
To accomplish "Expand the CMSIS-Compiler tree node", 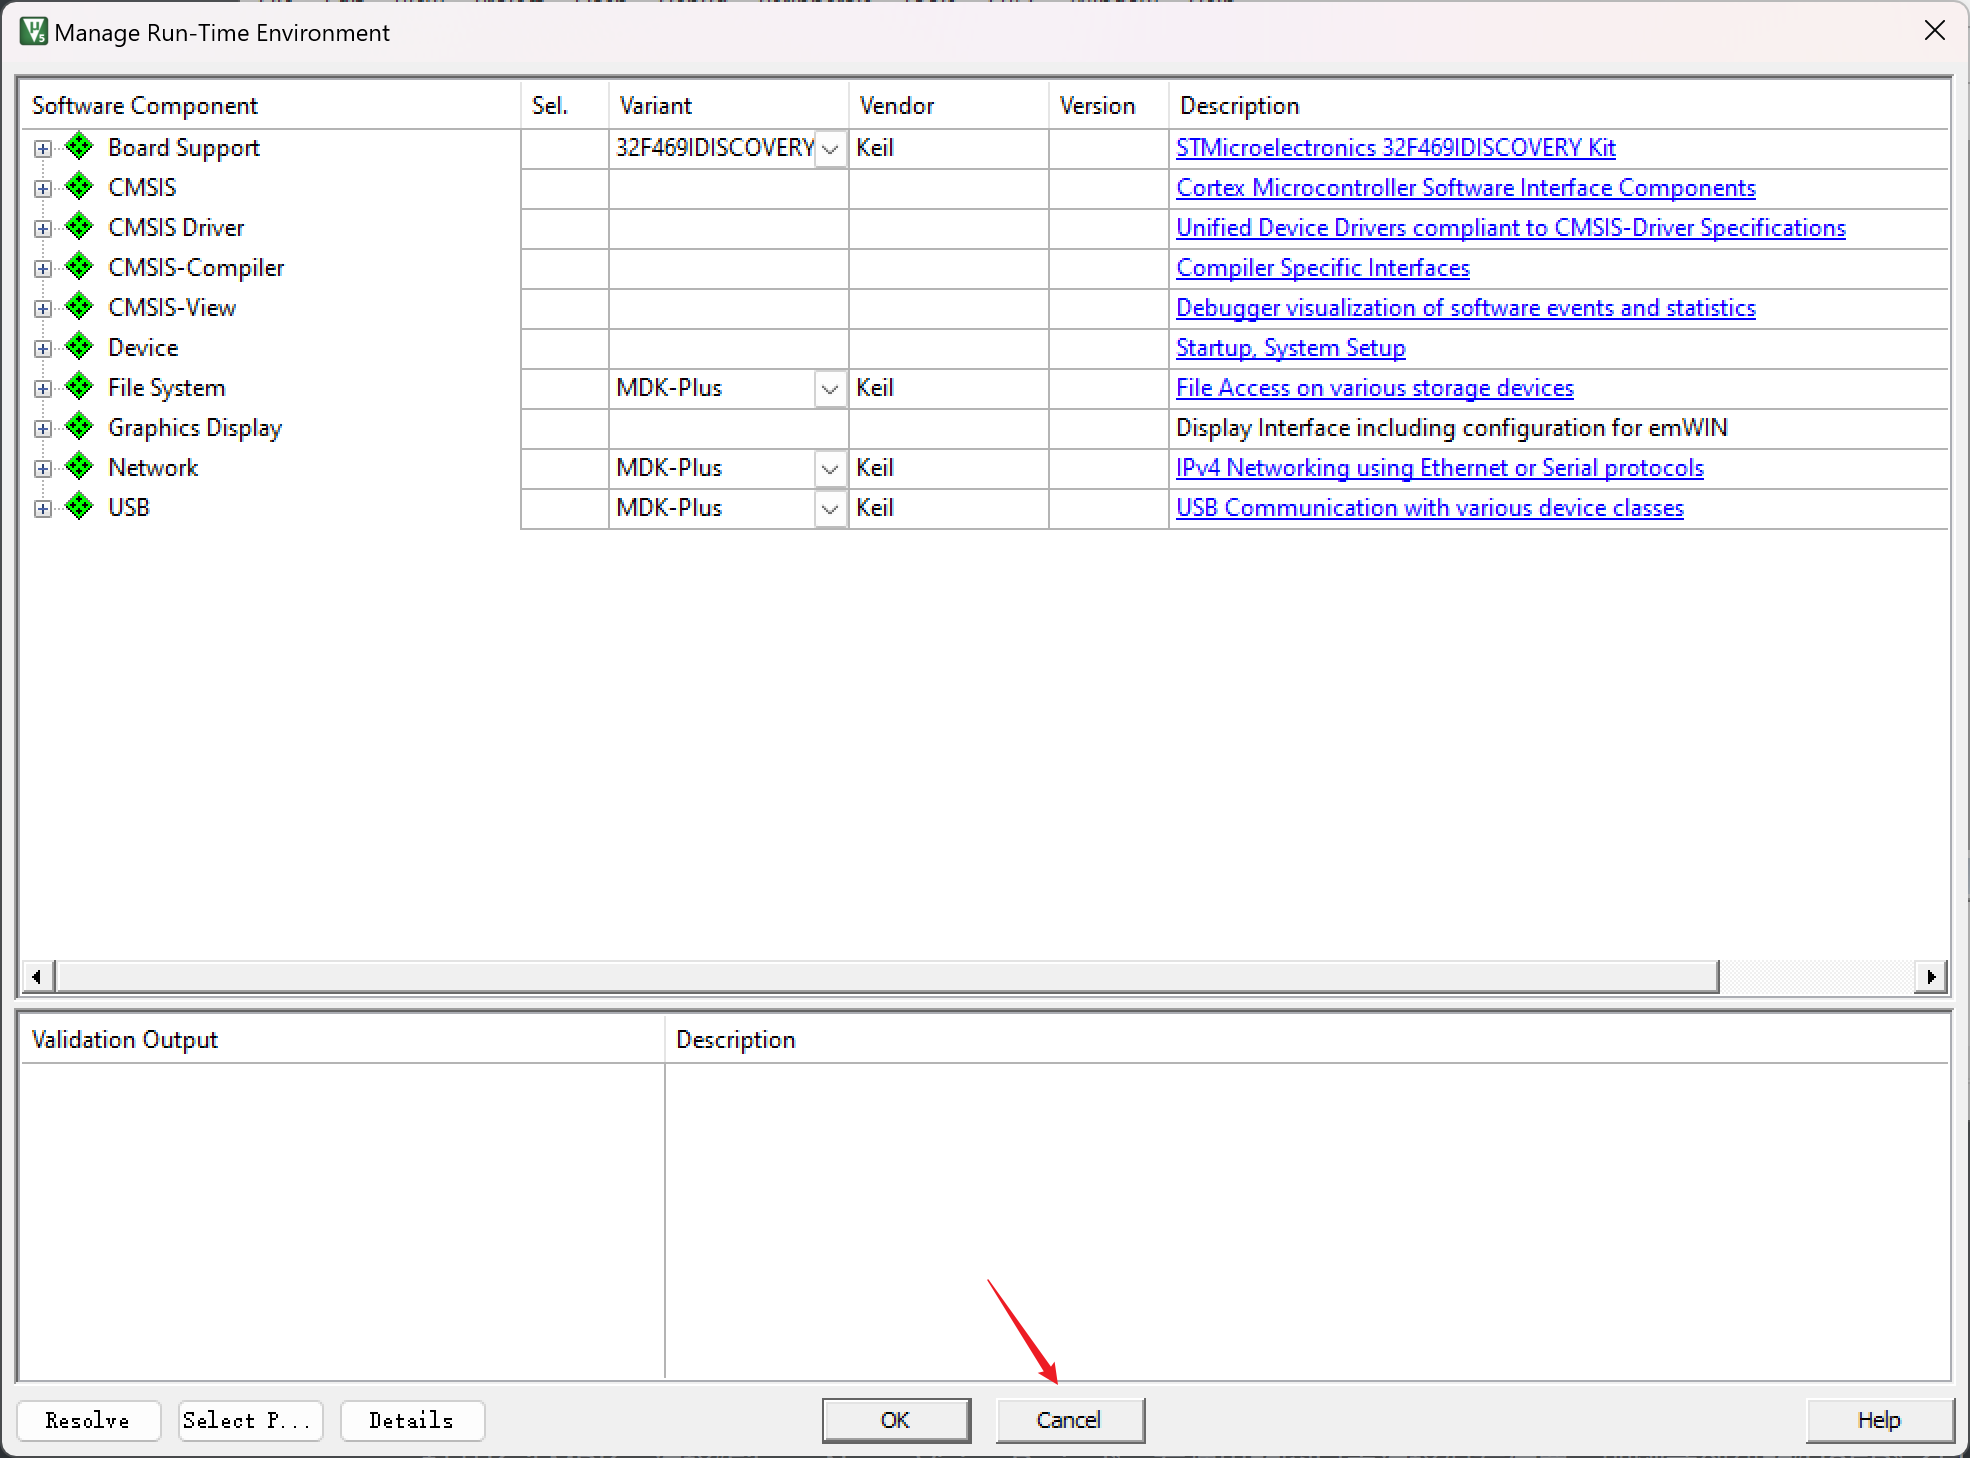I will (x=42, y=269).
